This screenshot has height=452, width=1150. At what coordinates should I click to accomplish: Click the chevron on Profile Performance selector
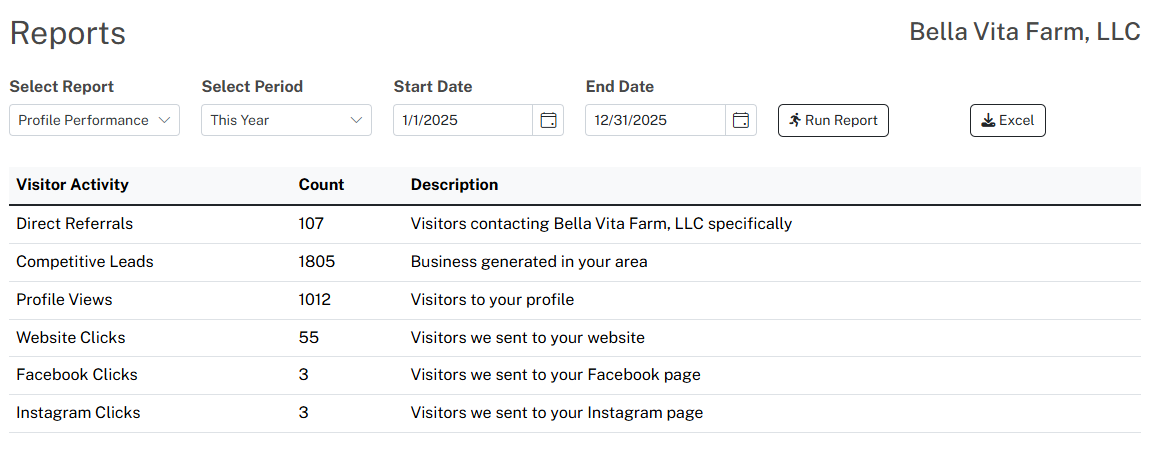pyautogui.click(x=164, y=120)
